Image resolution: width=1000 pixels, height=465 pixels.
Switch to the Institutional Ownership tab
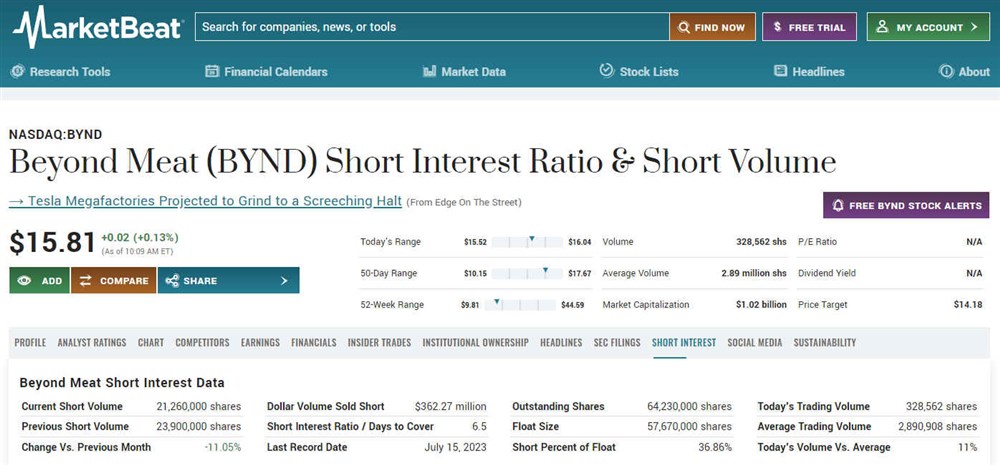475,343
